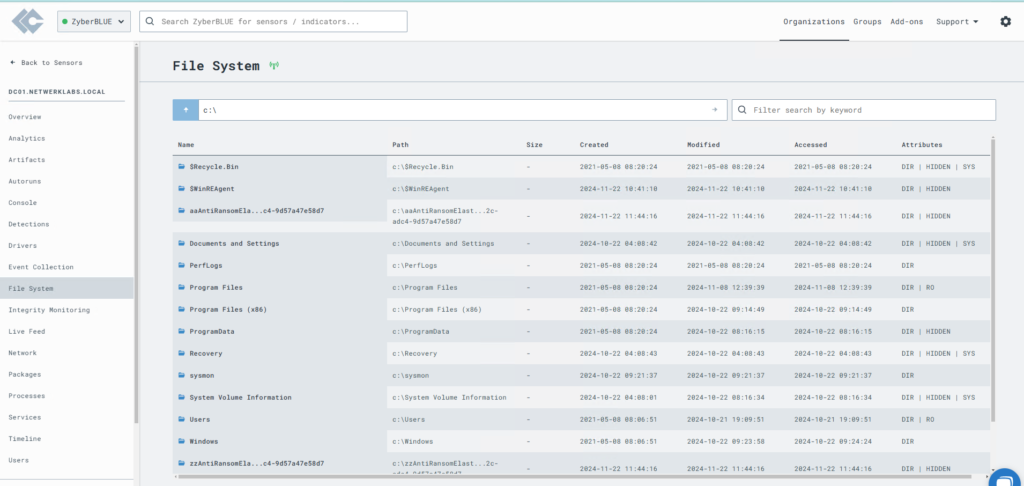Sort by the Modified column header
The width and height of the screenshot is (1024, 486).
tap(703, 144)
